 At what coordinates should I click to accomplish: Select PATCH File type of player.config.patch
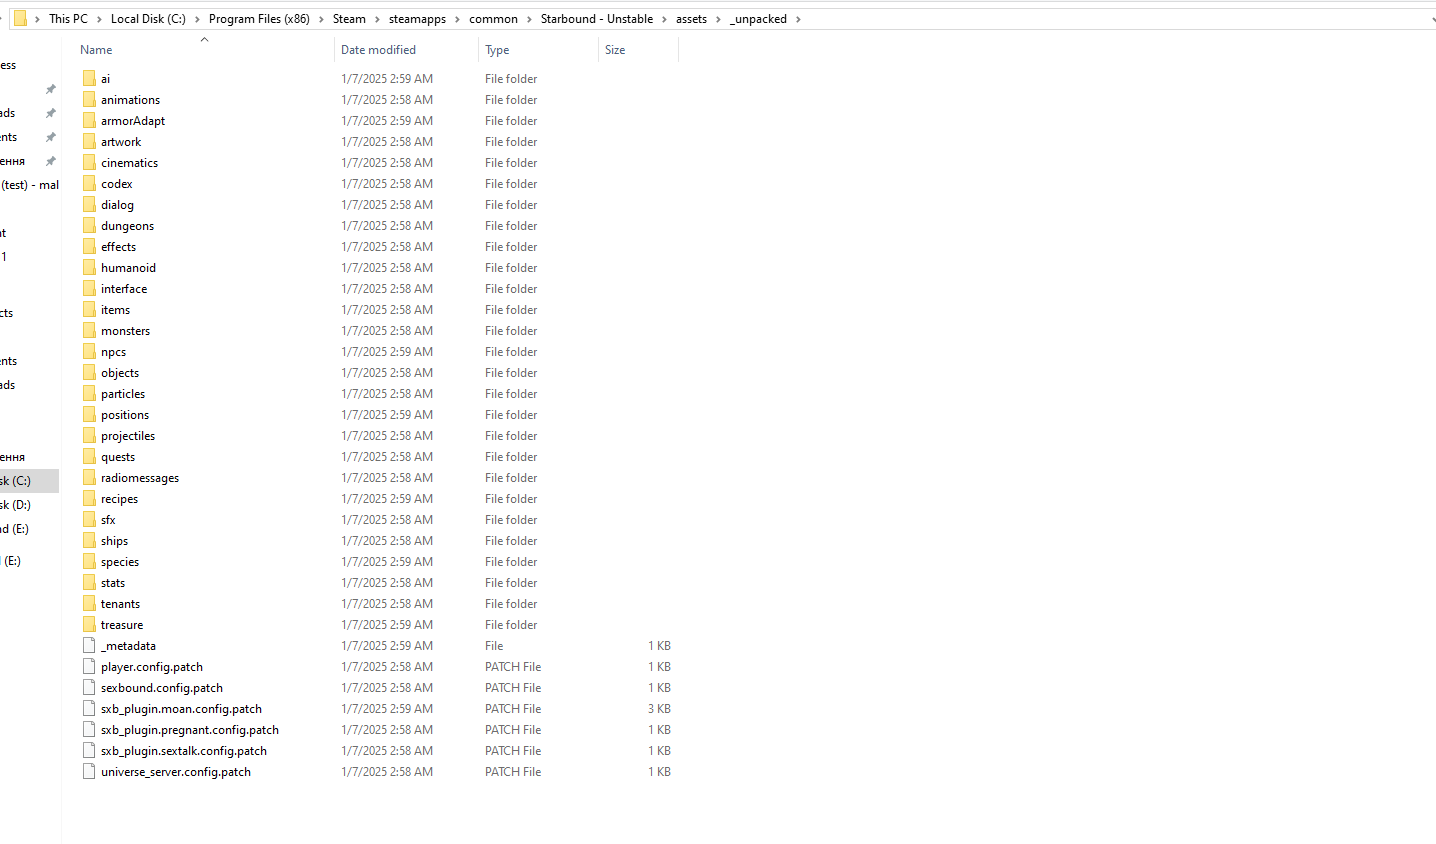(x=513, y=667)
